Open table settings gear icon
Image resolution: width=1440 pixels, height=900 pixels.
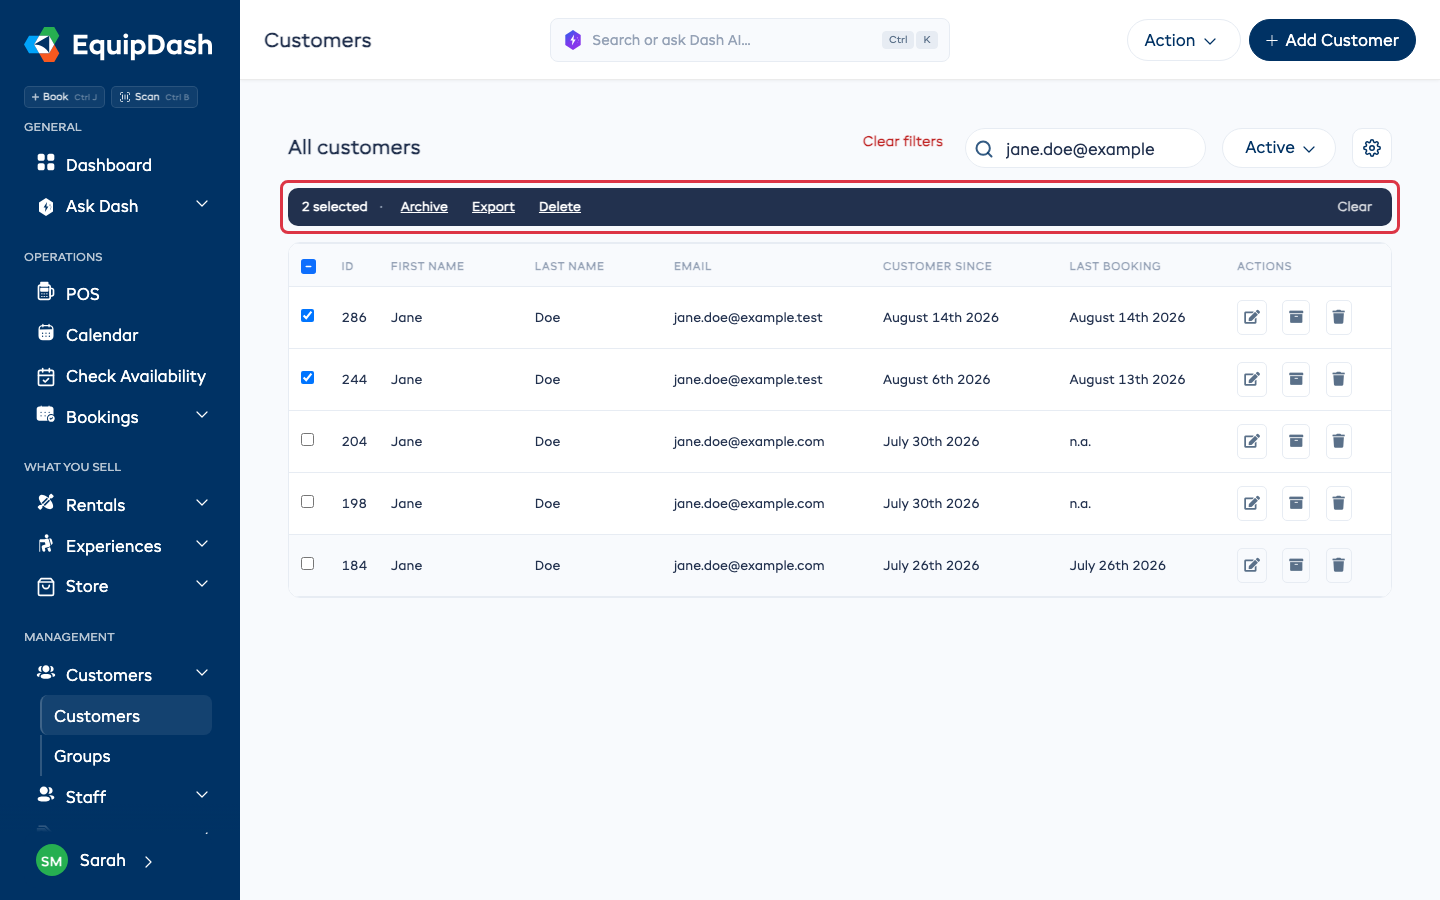point(1372,148)
